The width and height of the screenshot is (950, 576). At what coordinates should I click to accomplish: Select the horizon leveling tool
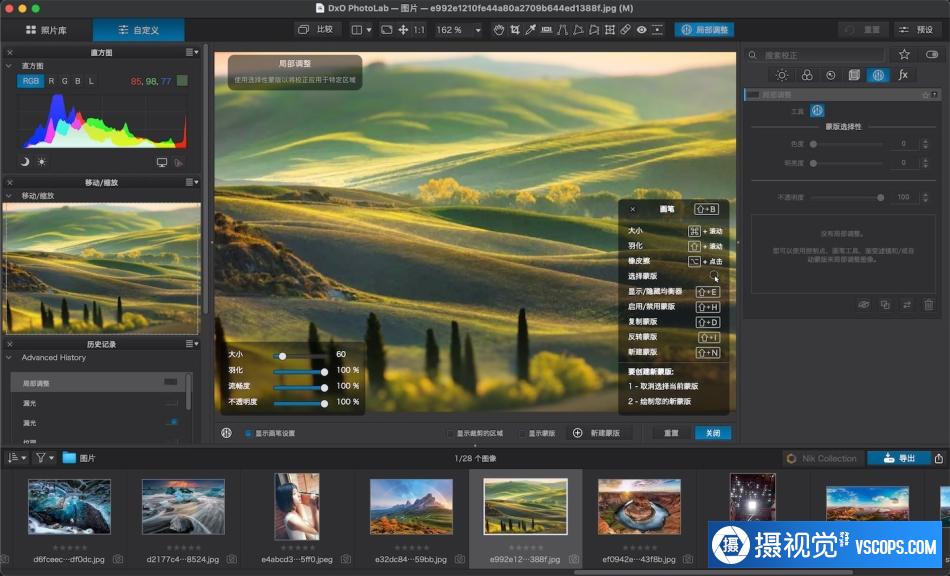[x=546, y=30]
